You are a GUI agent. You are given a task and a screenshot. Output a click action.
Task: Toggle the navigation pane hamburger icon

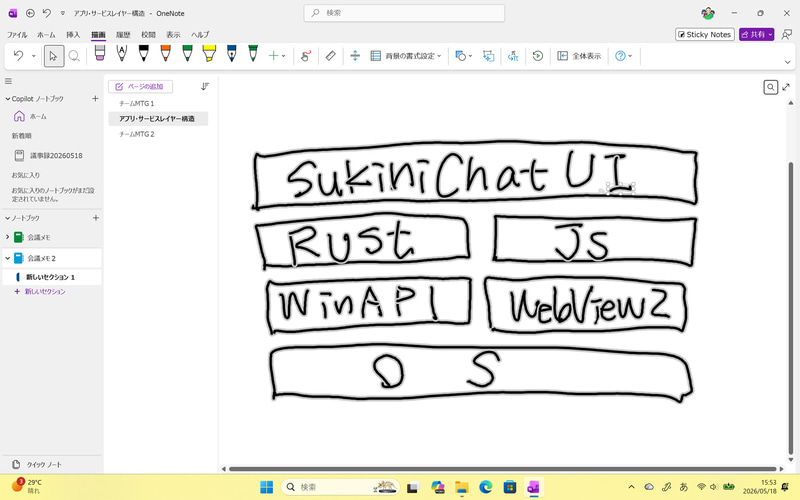coord(8,81)
